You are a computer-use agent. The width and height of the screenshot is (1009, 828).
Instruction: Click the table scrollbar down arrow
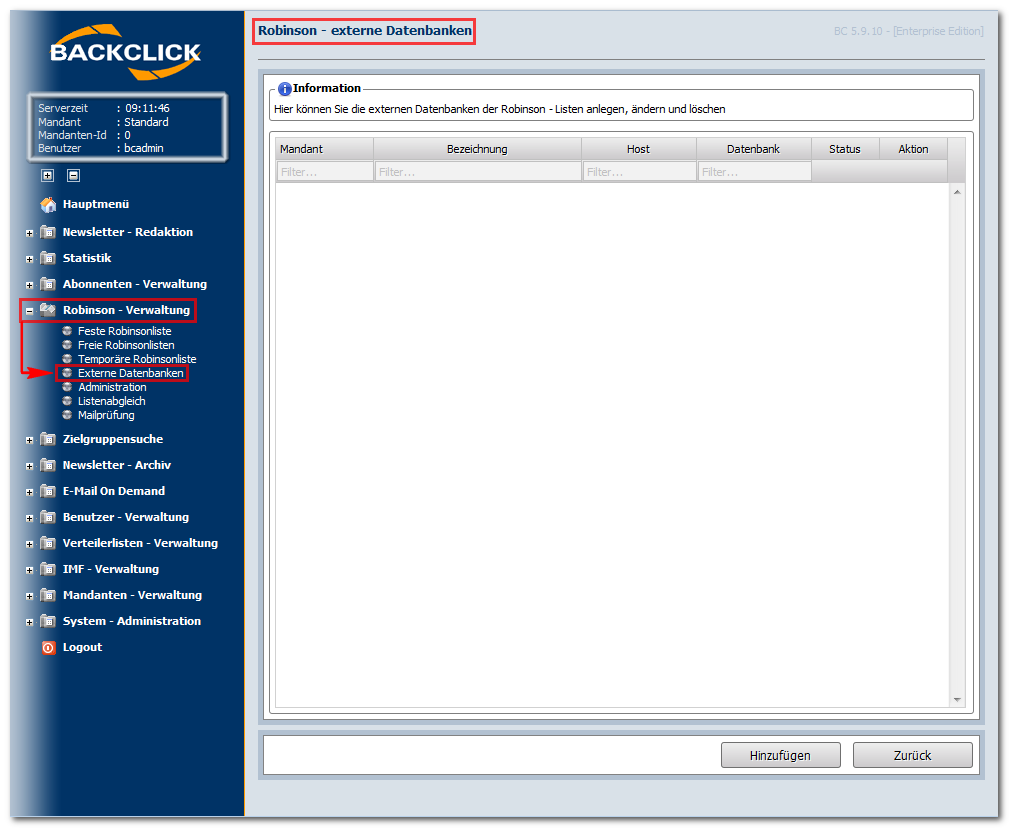coord(958,699)
